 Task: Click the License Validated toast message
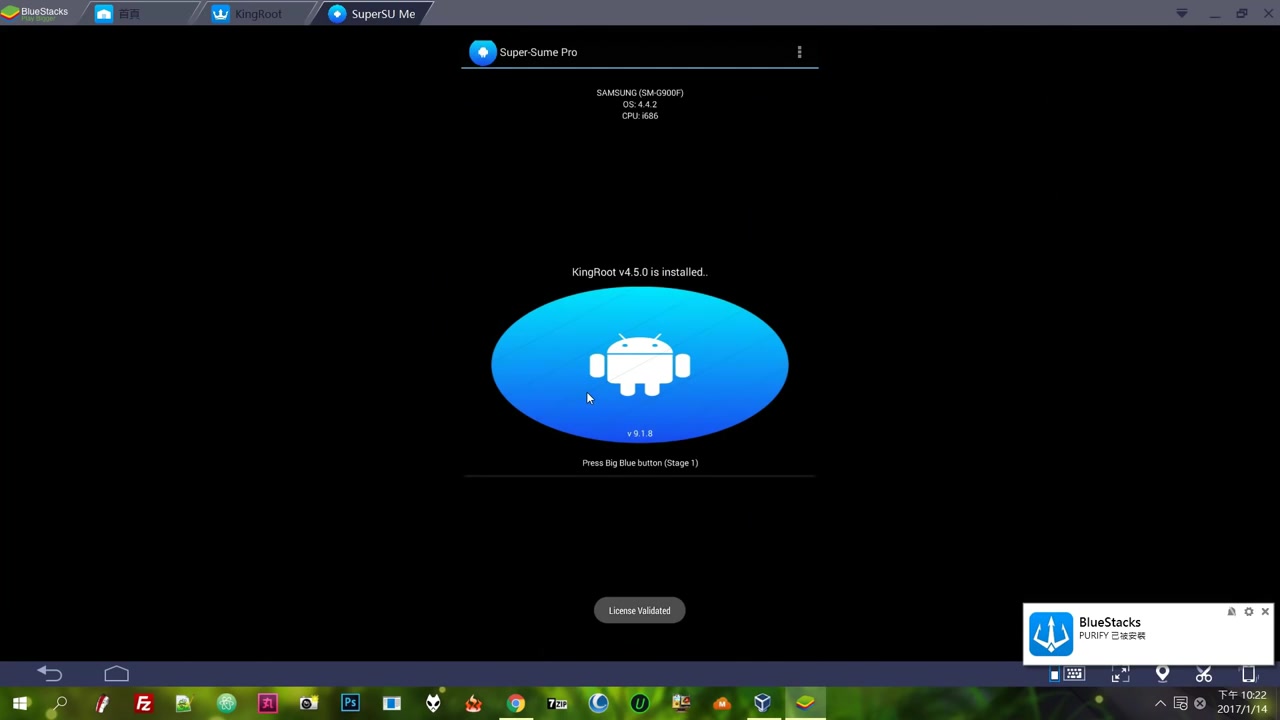pos(640,611)
